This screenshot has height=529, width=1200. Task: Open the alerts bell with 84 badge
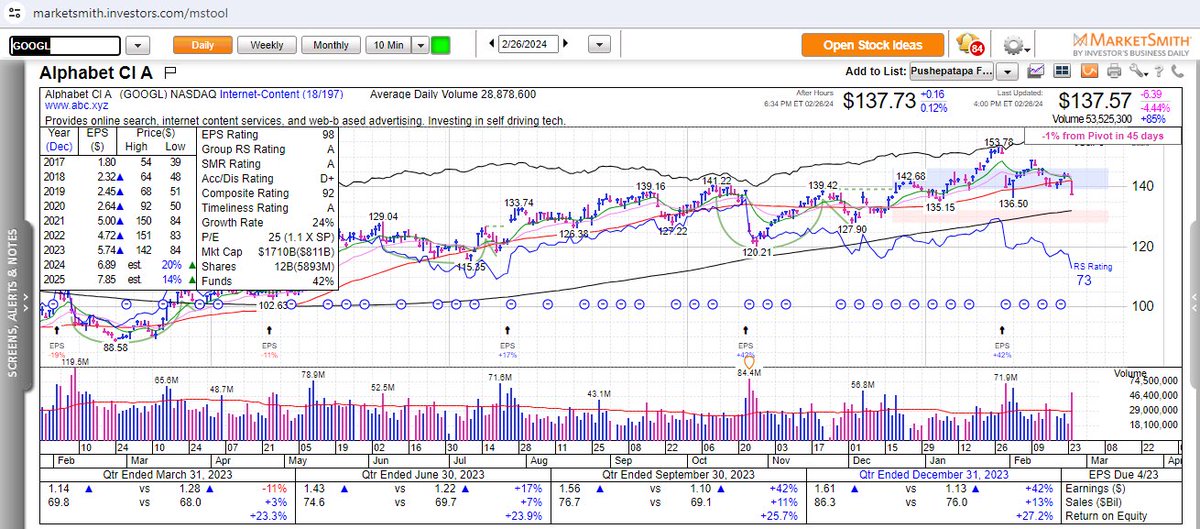(x=972, y=45)
